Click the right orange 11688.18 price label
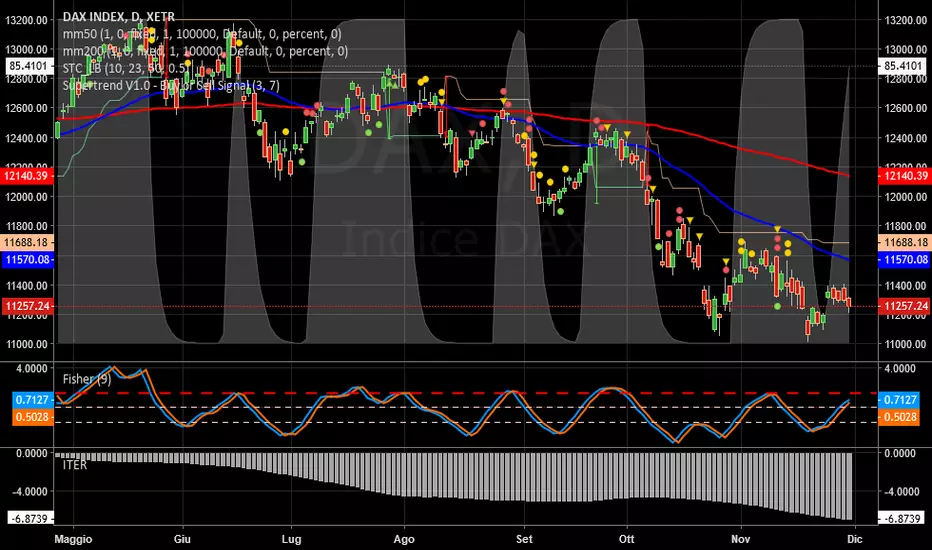Screen dimensions: 932x550 pyautogui.click(x=905, y=242)
